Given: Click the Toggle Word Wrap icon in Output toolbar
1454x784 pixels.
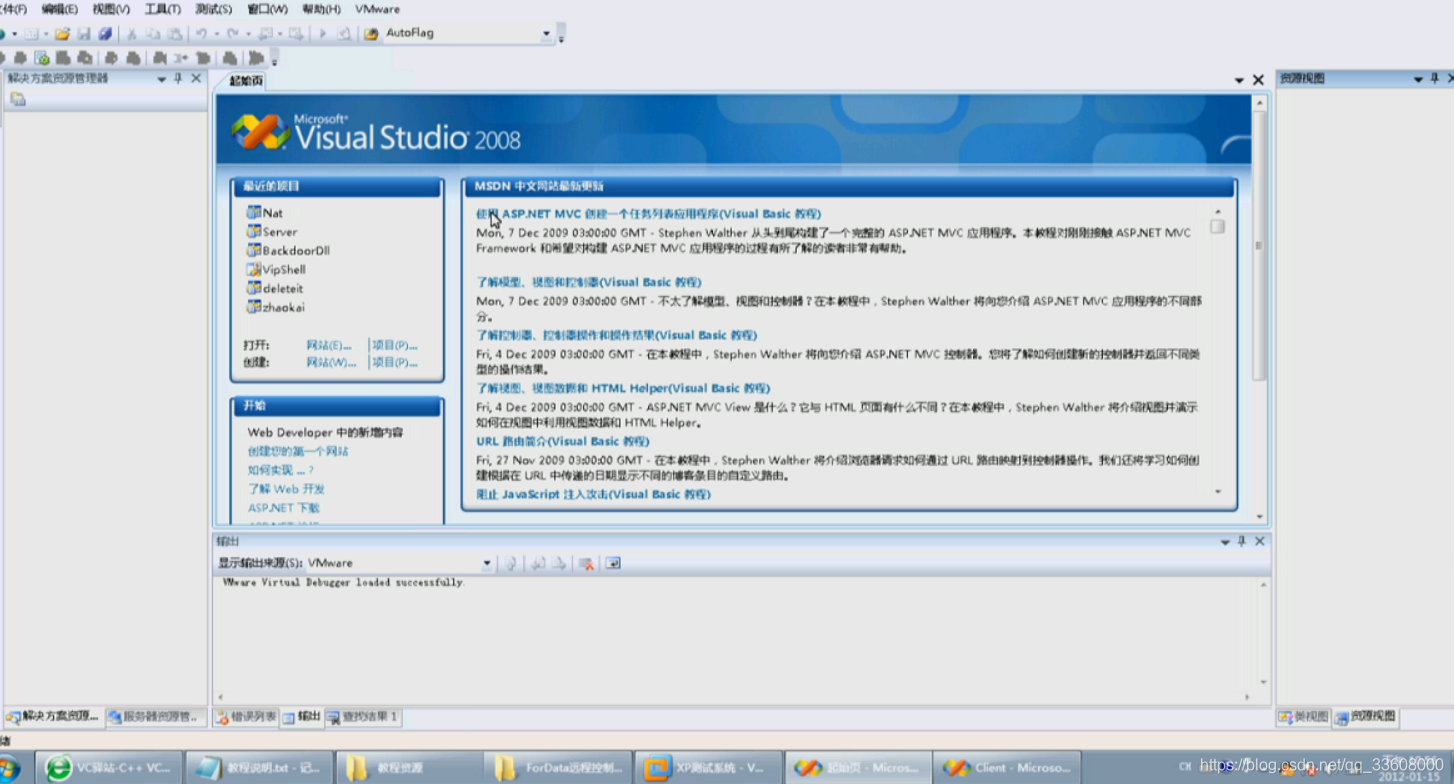Looking at the screenshot, I should click(613, 563).
